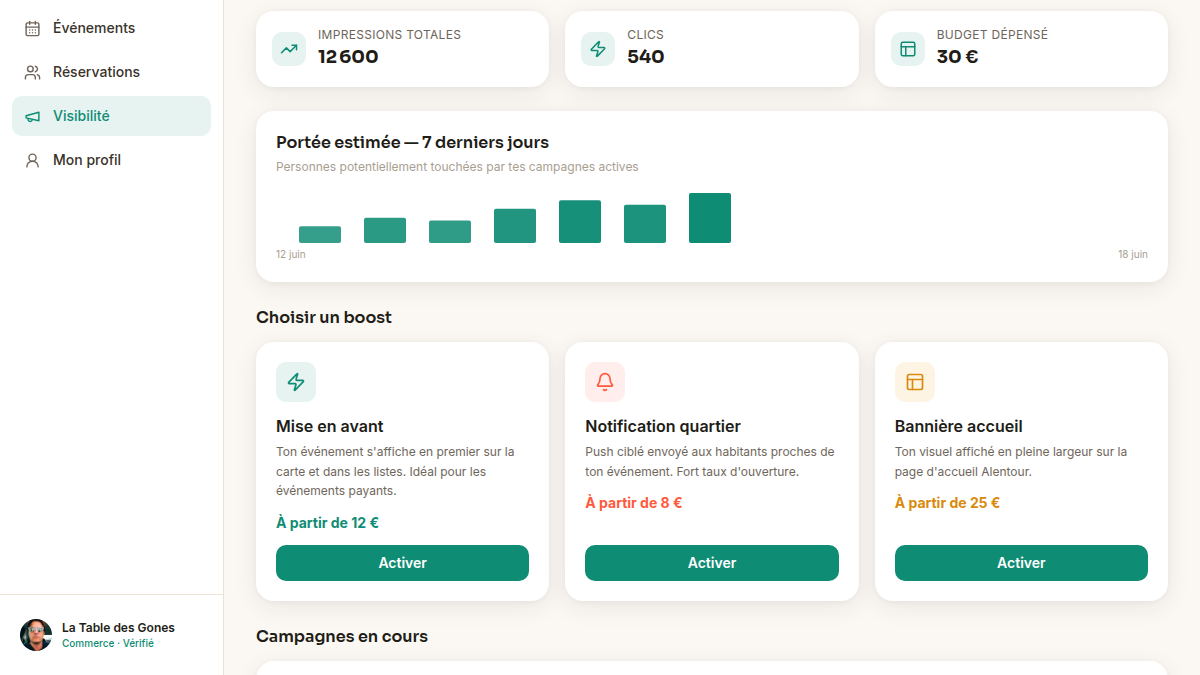Click the red bell icon above Notification quartier

click(x=605, y=382)
